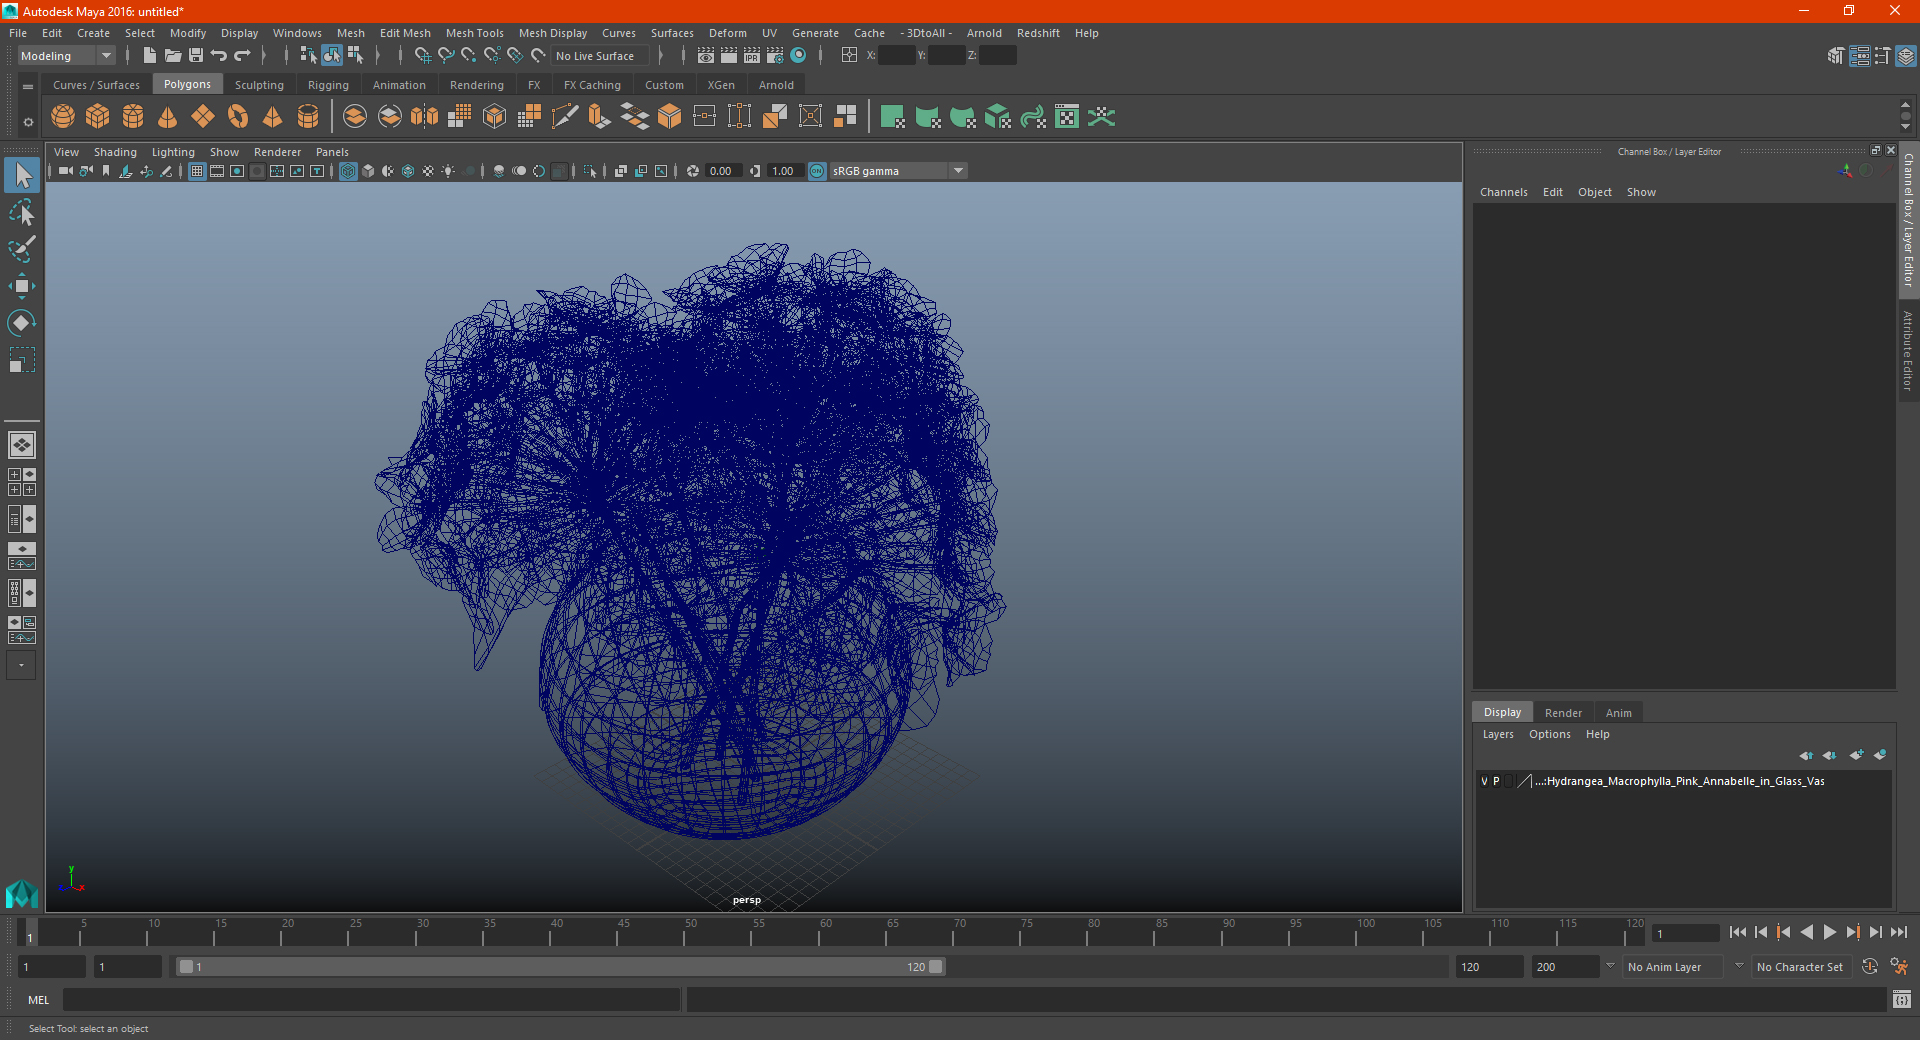Click the MEL command line input

pos(371,1000)
